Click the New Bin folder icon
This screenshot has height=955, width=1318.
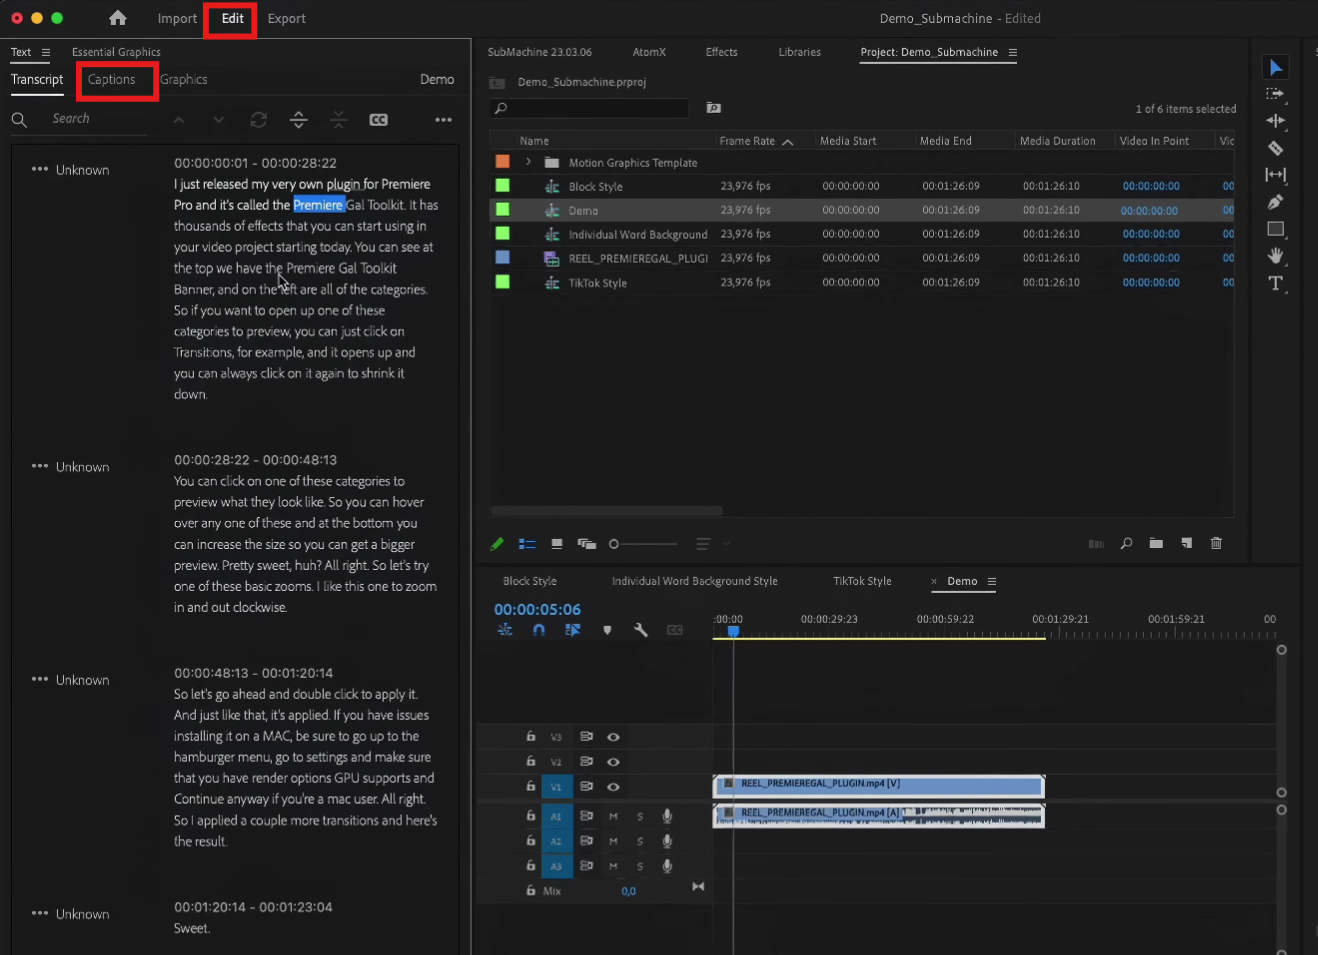(1156, 543)
